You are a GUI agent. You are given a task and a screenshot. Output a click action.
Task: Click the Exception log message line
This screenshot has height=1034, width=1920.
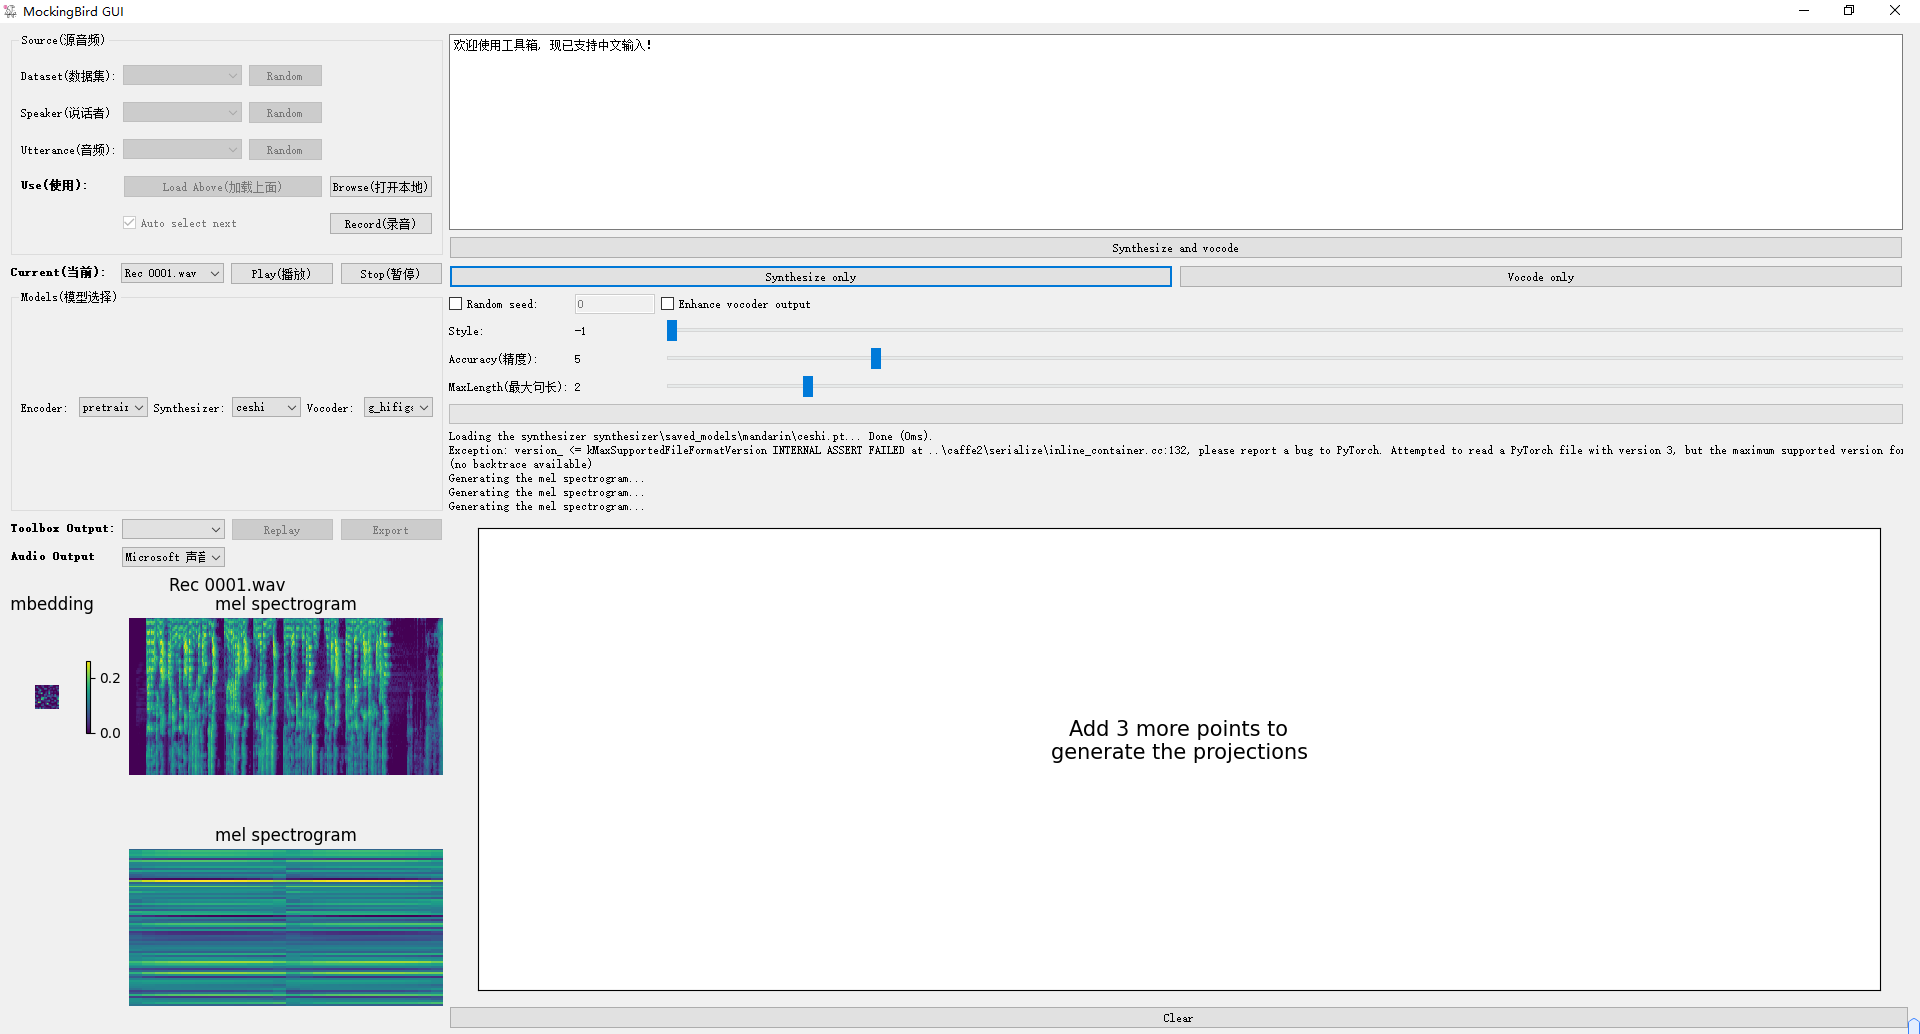1176,451
